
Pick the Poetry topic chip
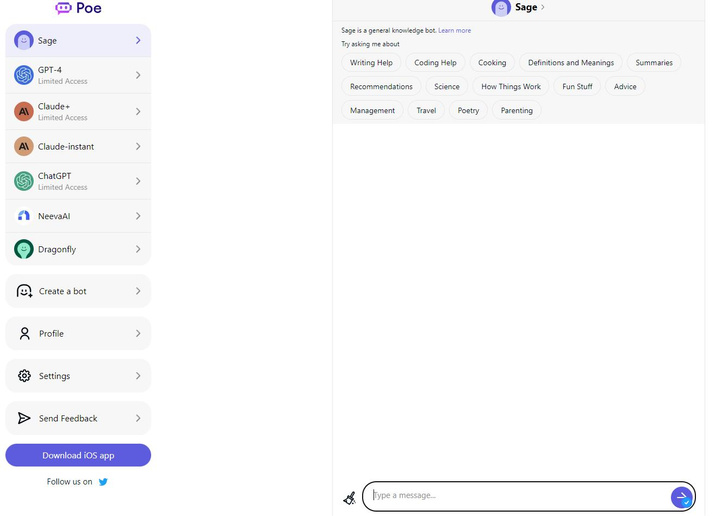click(468, 110)
